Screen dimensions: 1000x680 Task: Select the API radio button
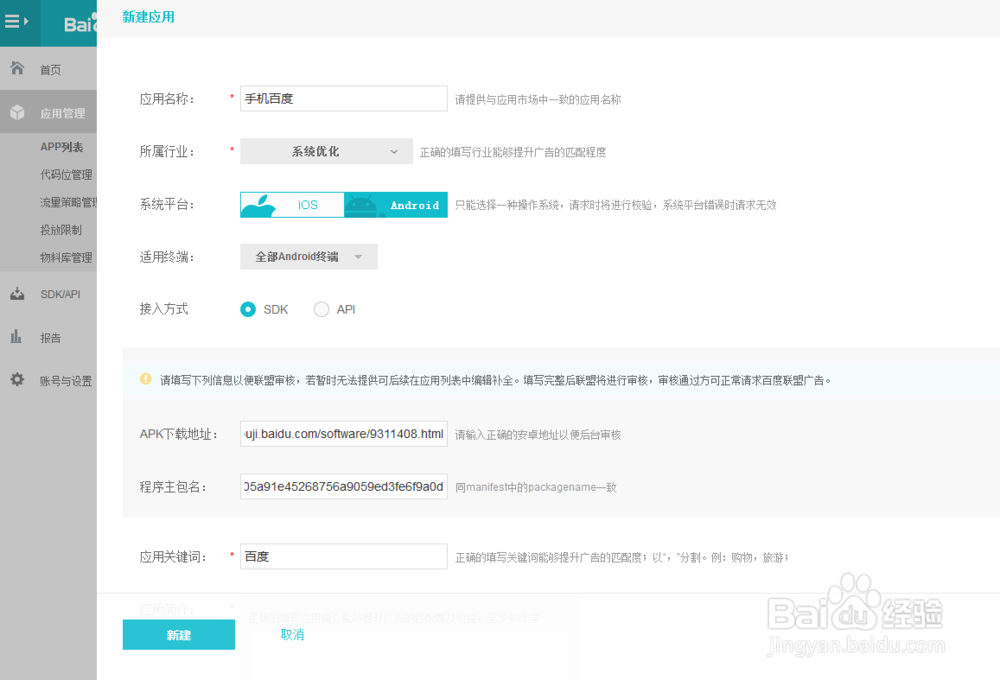pyautogui.click(x=319, y=309)
